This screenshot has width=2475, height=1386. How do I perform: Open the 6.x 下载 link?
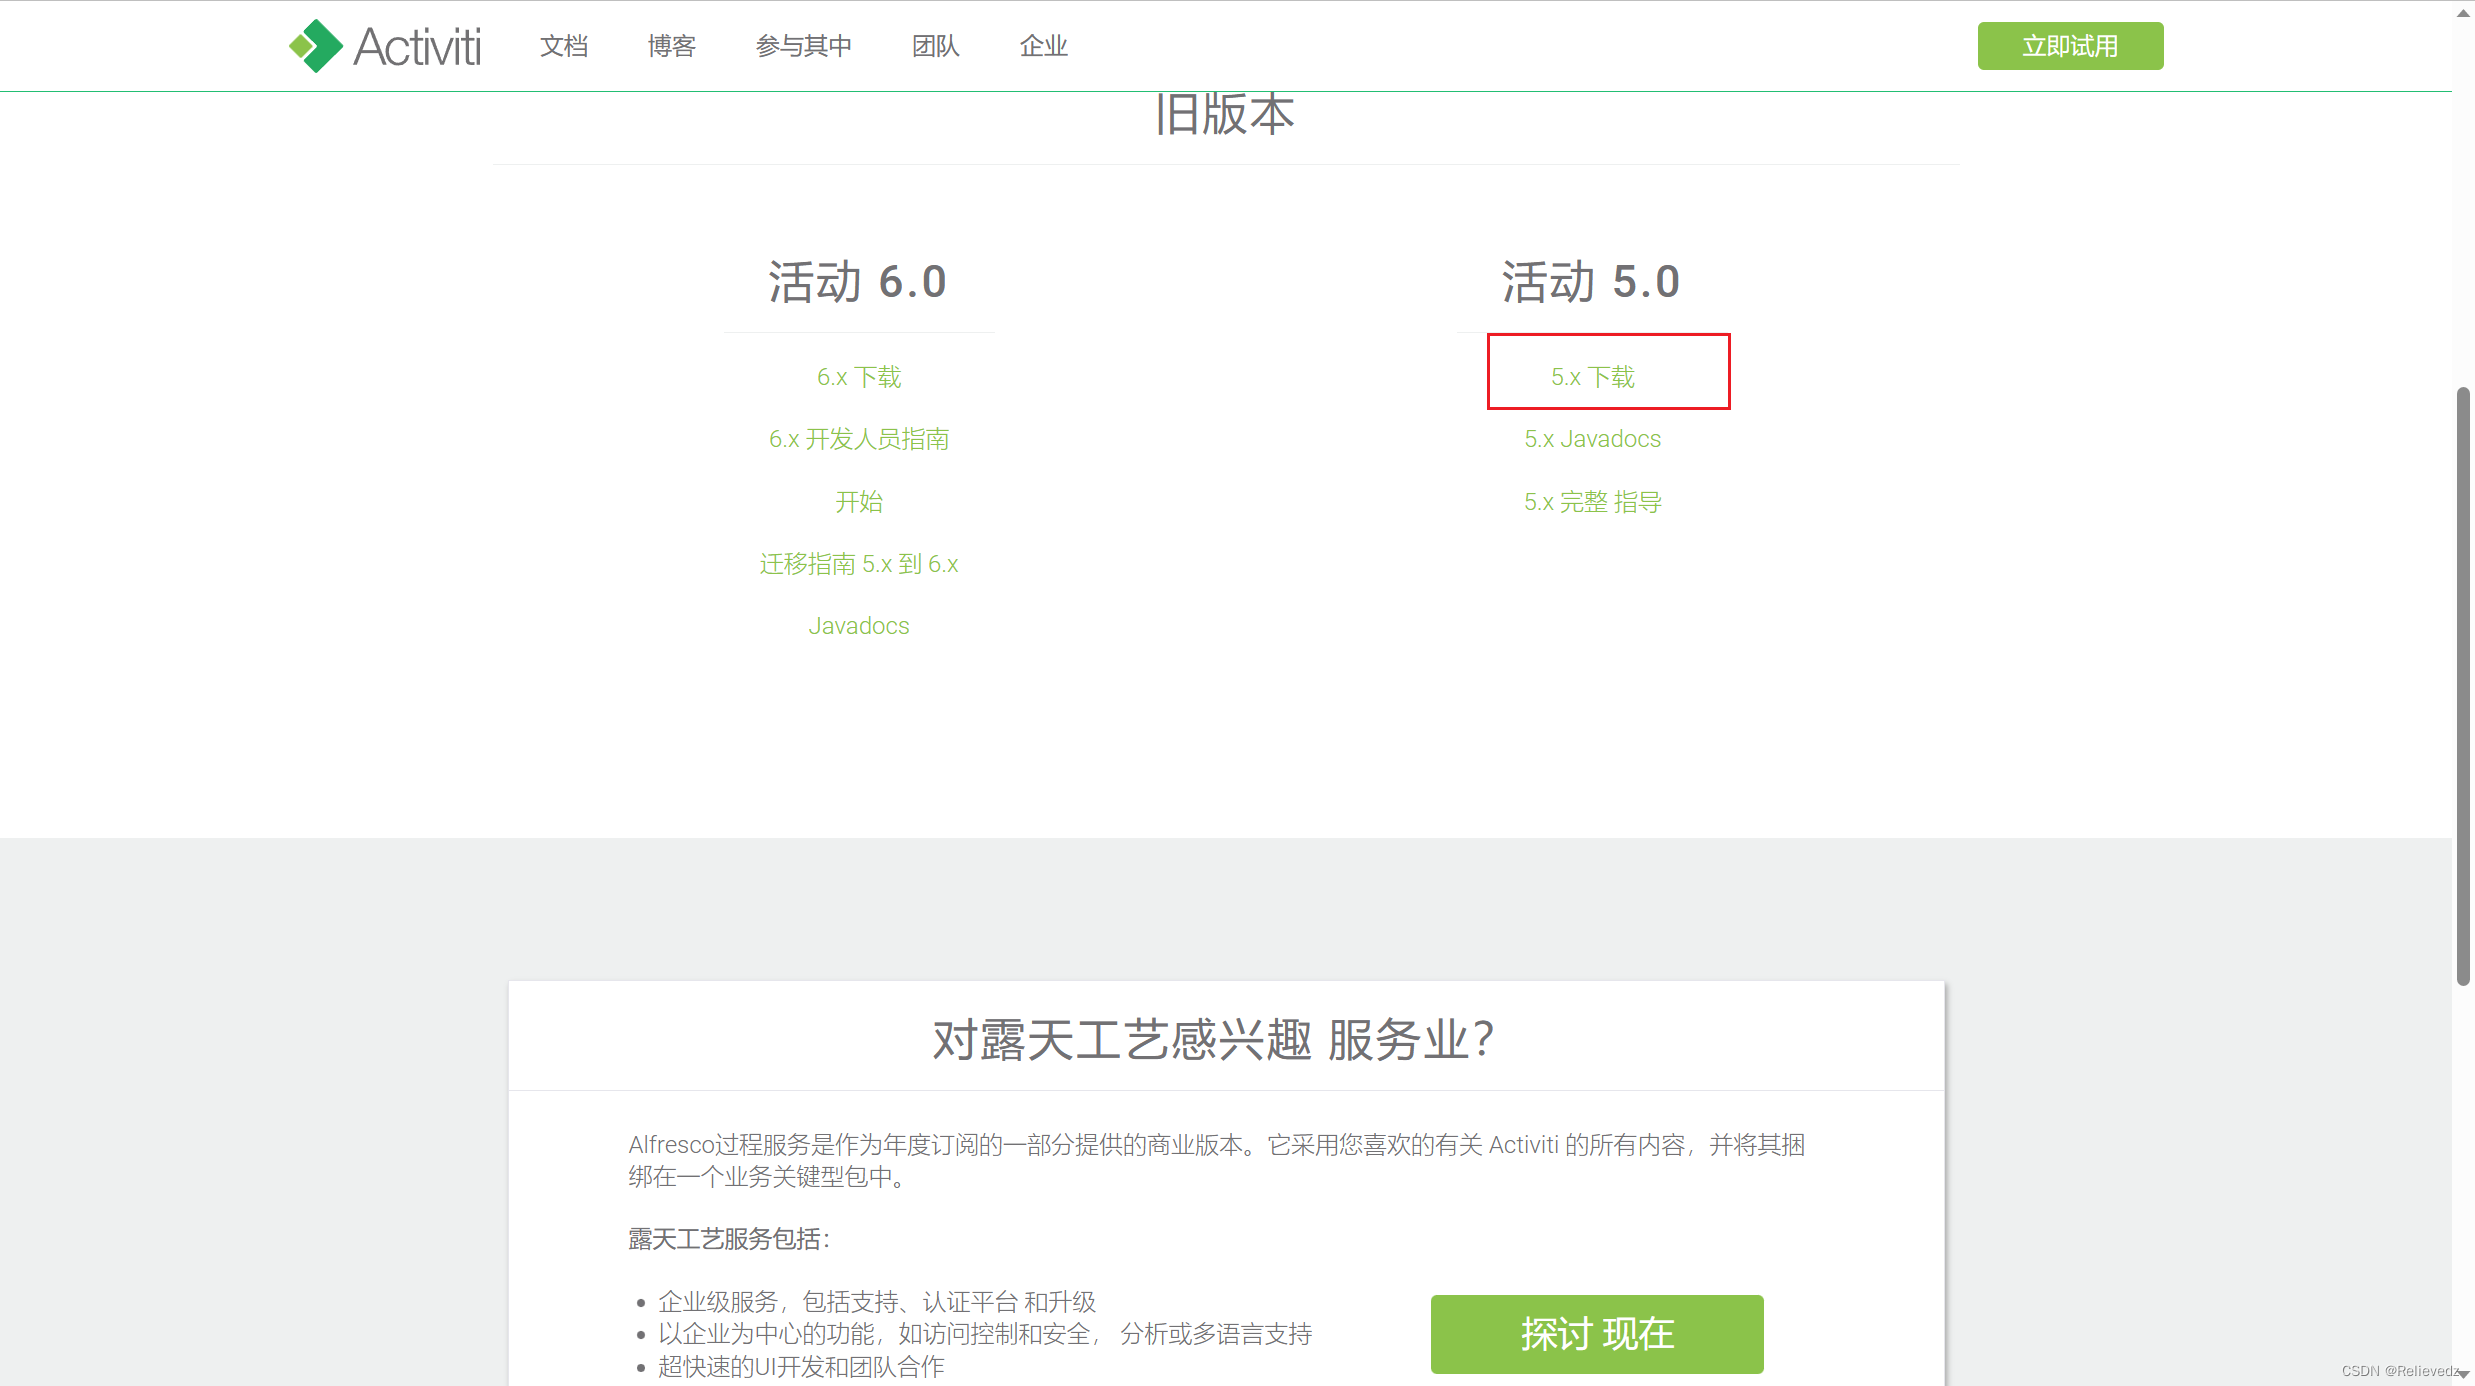click(859, 377)
